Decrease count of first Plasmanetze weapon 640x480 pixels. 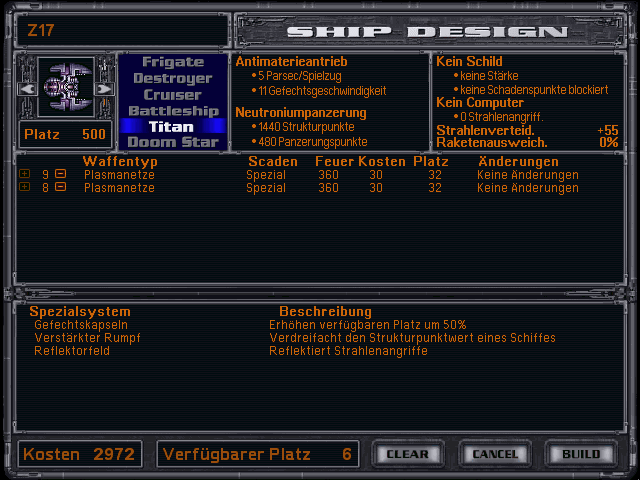(x=60, y=174)
